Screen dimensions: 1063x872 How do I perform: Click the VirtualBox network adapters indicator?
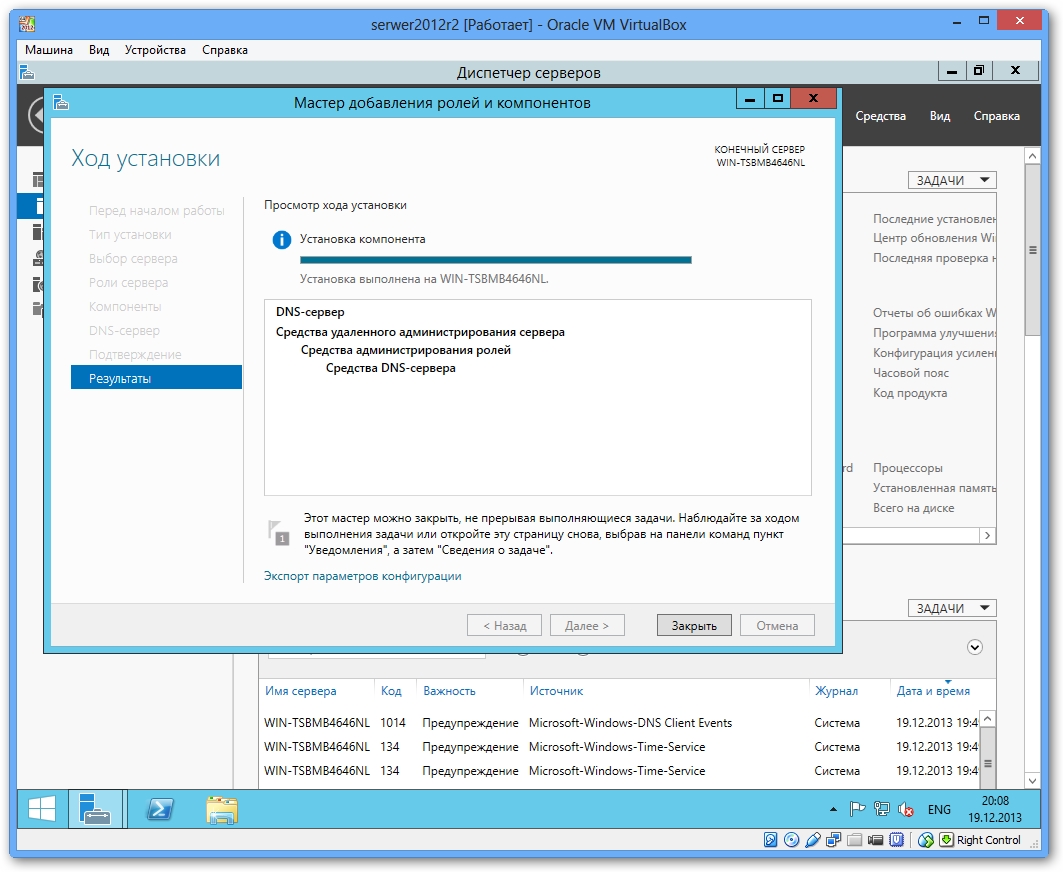pyautogui.click(x=833, y=840)
